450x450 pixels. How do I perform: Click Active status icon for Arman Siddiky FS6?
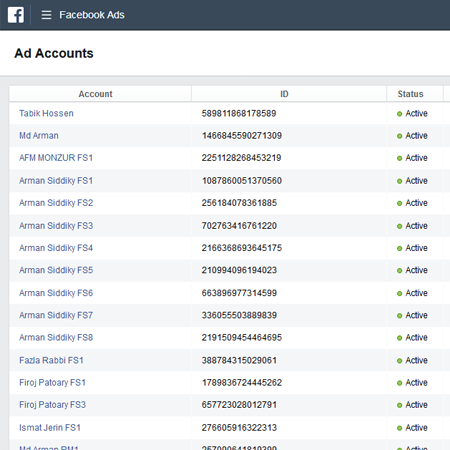click(x=399, y=294)
